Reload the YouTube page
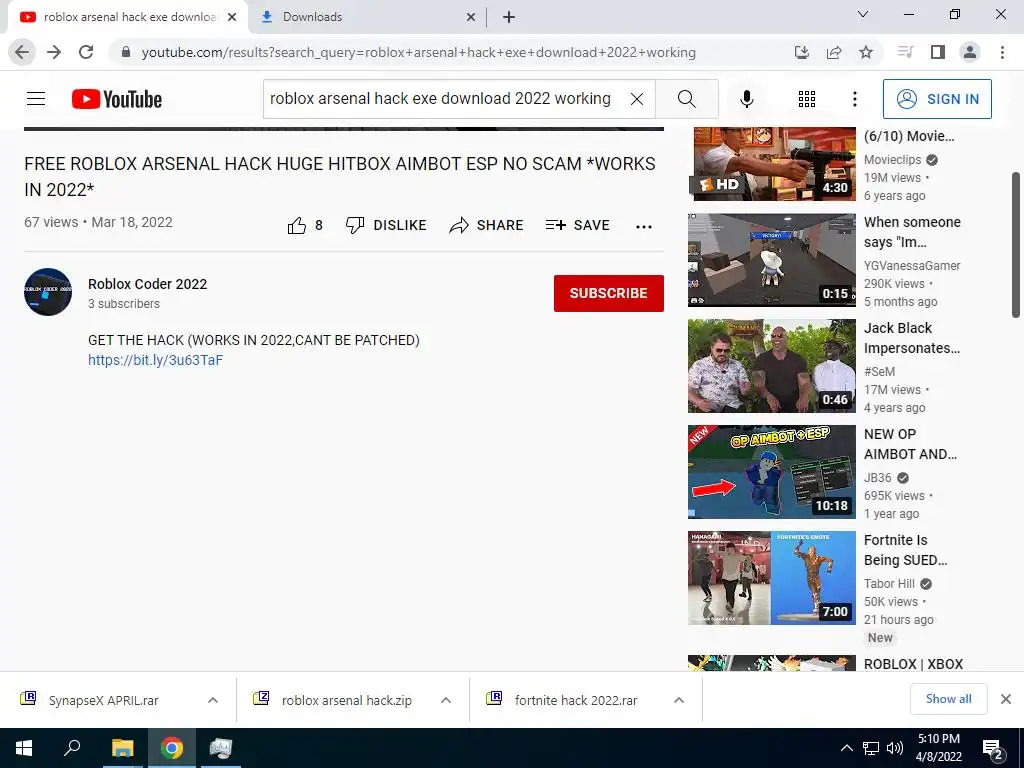1024x768 pixels. pyautogui.click(x=86, y=52)
